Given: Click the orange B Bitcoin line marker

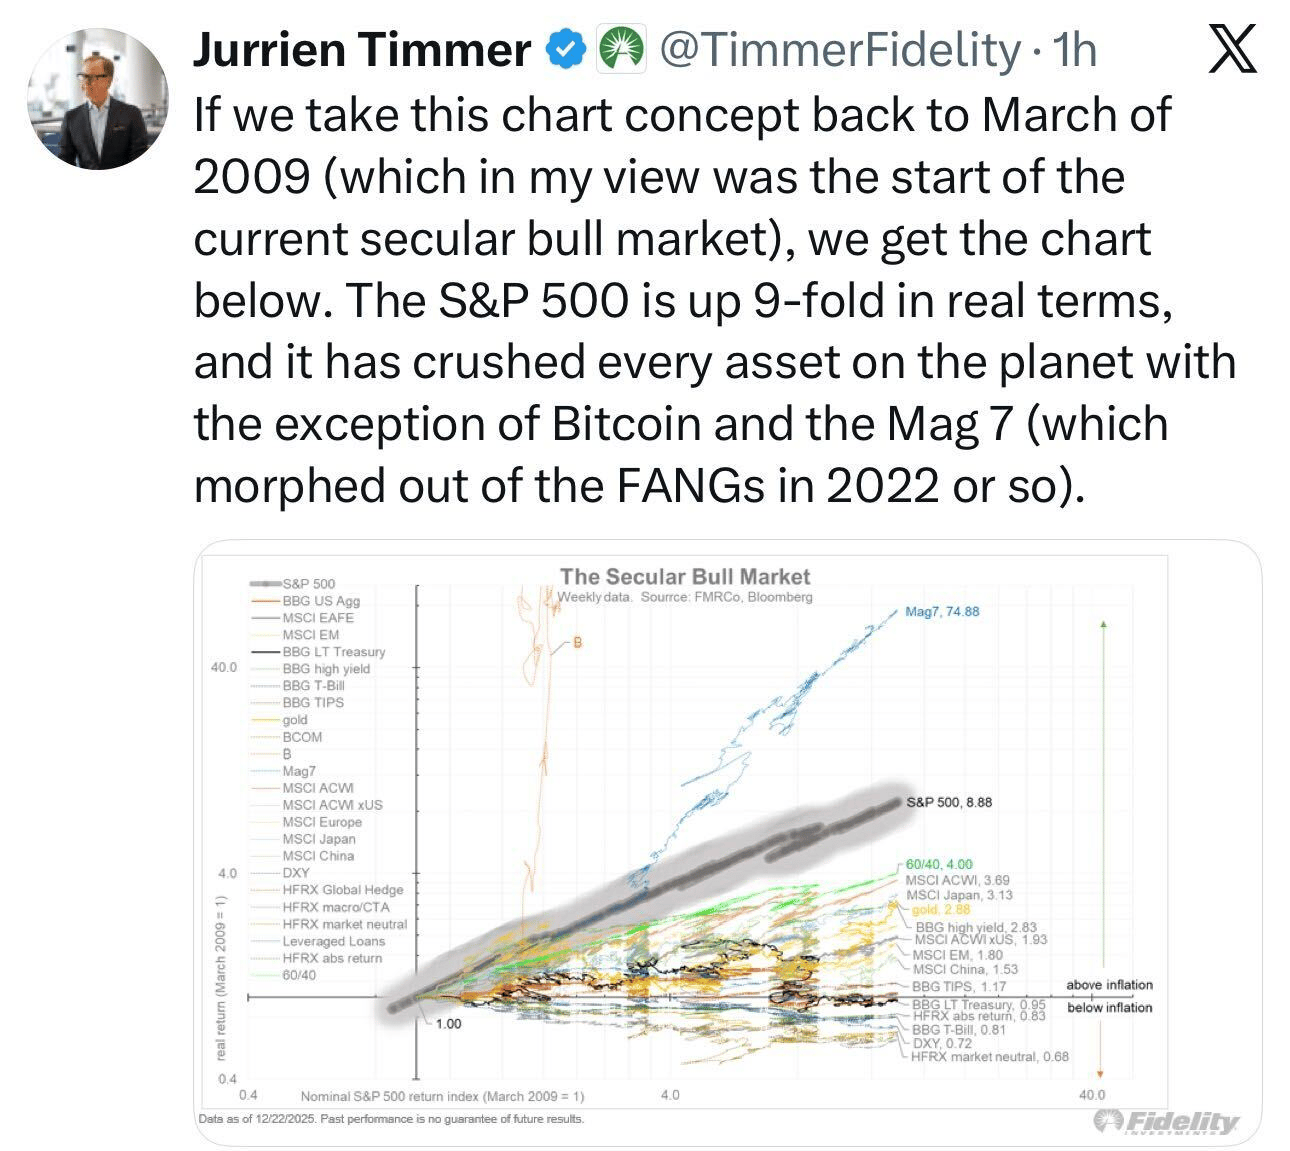Looking at the screenshot, I should coord(577,640).
